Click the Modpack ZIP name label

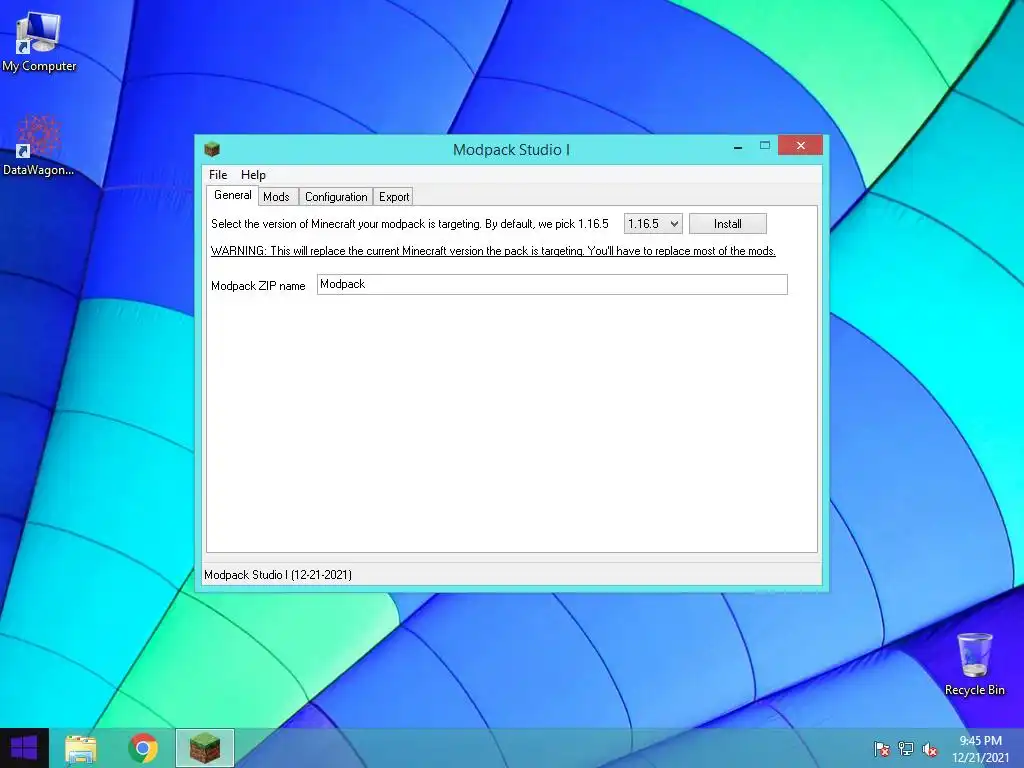point(258,286)
